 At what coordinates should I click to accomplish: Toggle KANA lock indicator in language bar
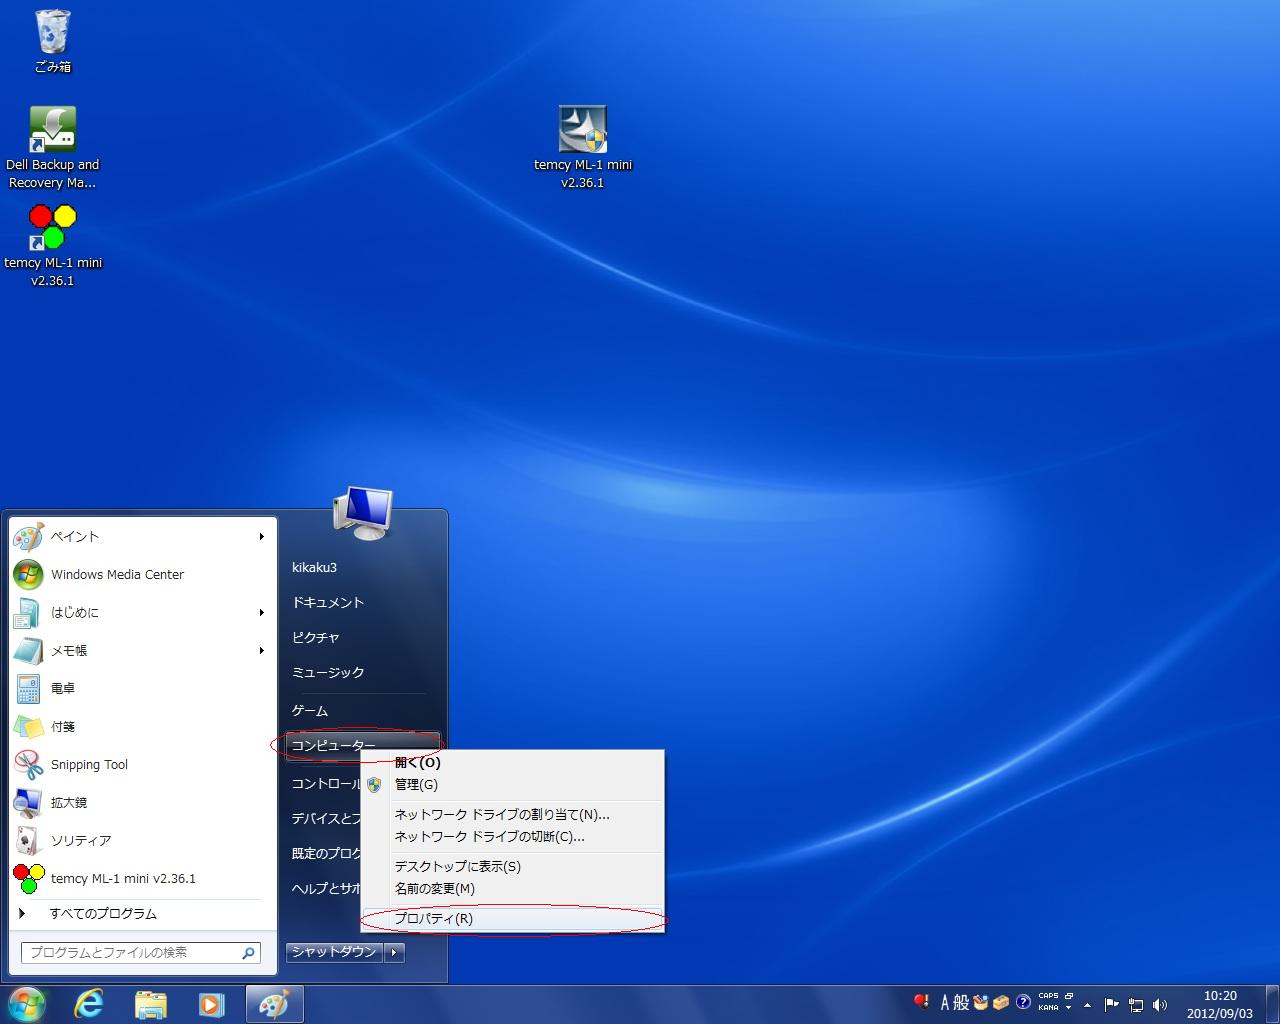click(x=1048, y=1008)
